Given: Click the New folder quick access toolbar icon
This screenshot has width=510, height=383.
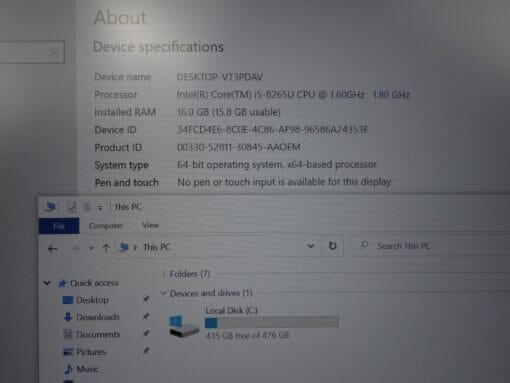Looking at the screenshot, I should coord(87,207).
